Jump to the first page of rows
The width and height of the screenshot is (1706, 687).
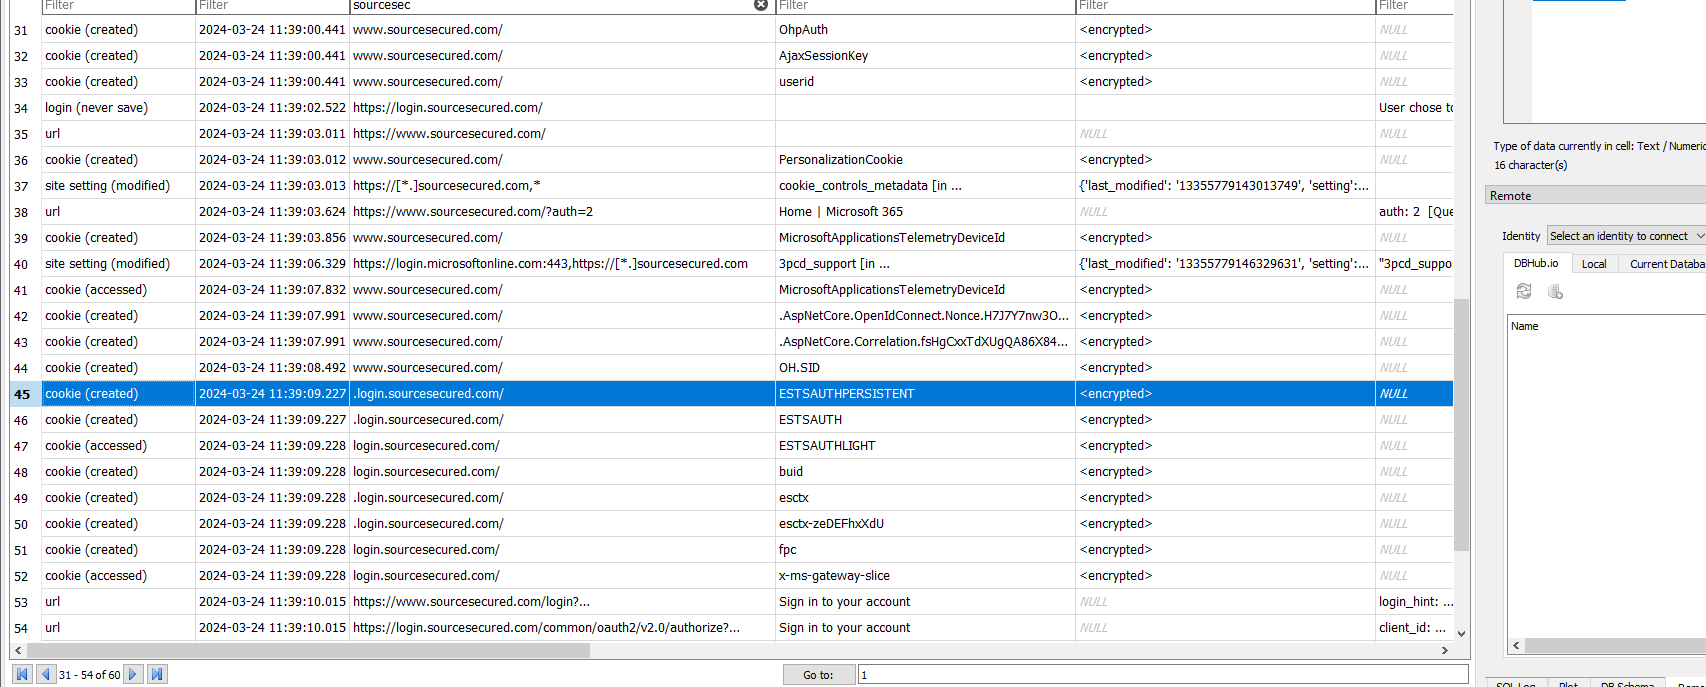(x=22, y=674)
